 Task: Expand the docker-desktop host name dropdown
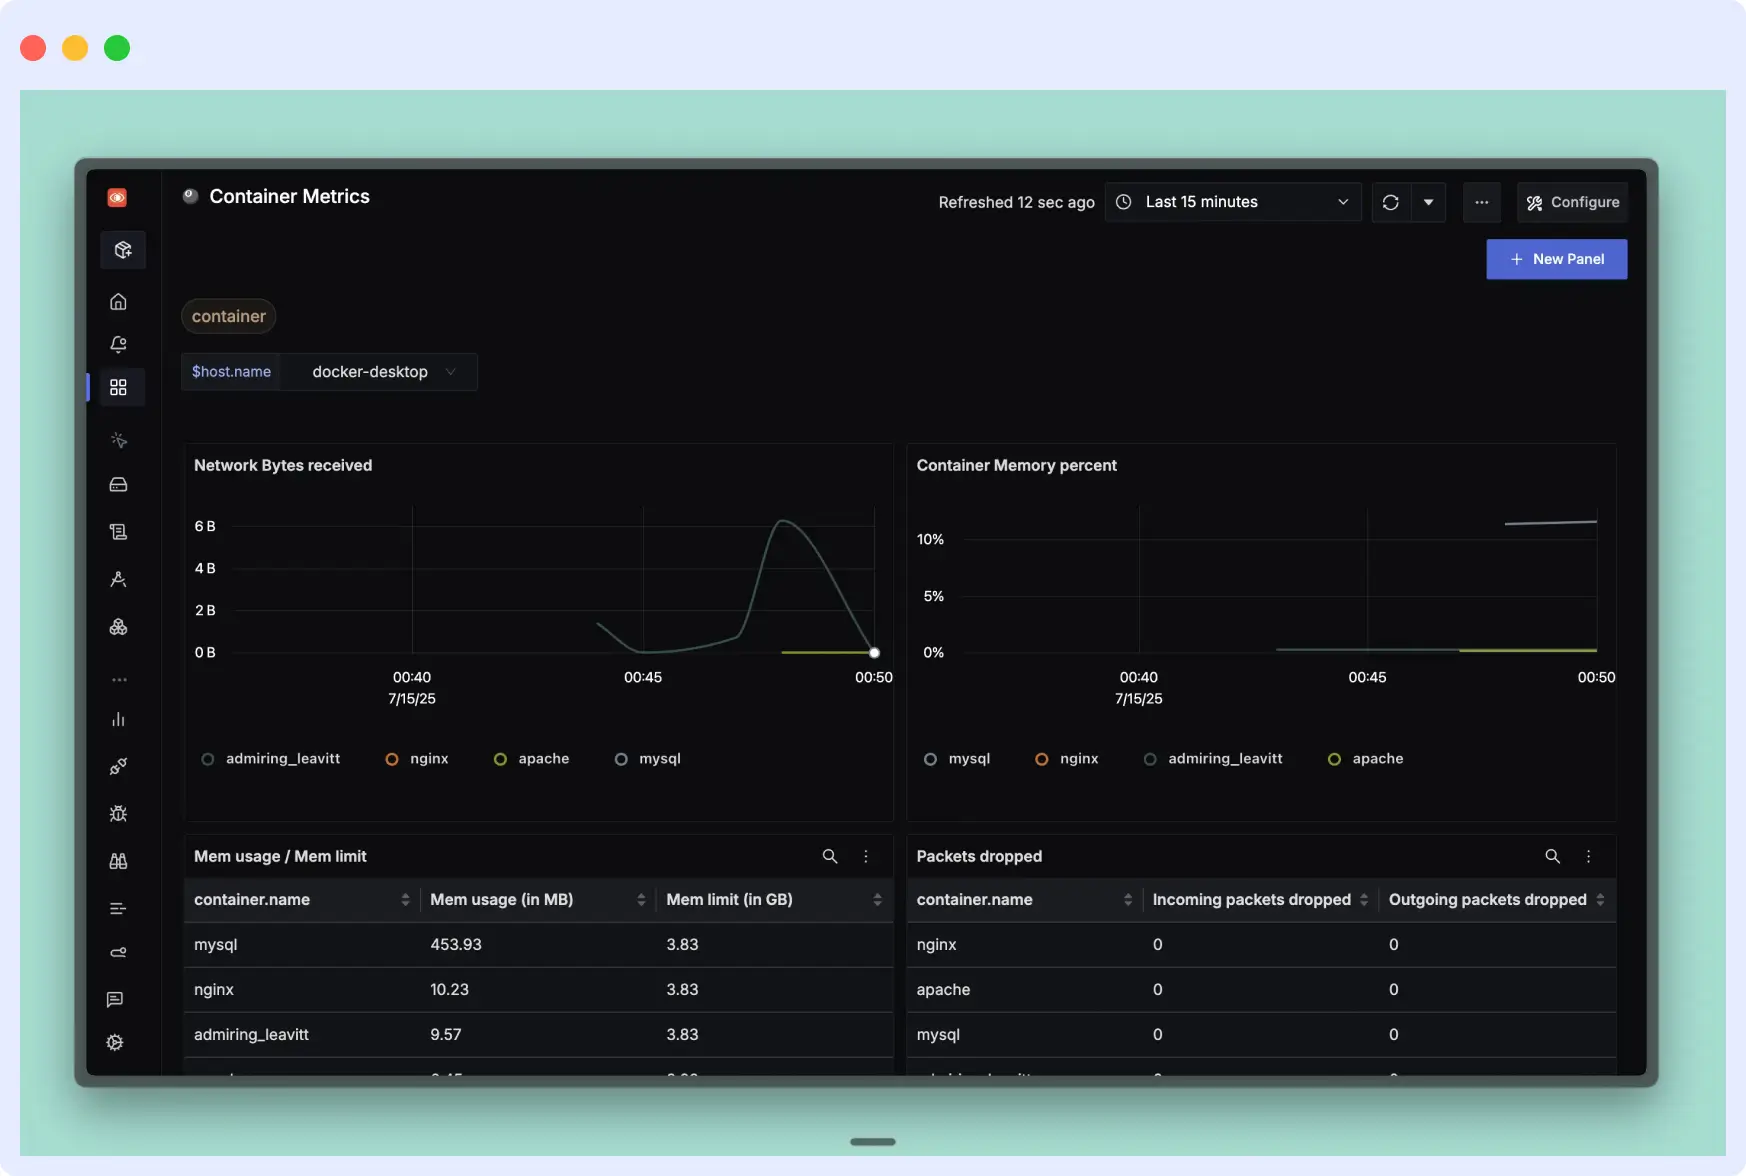(x=380, y=371)
